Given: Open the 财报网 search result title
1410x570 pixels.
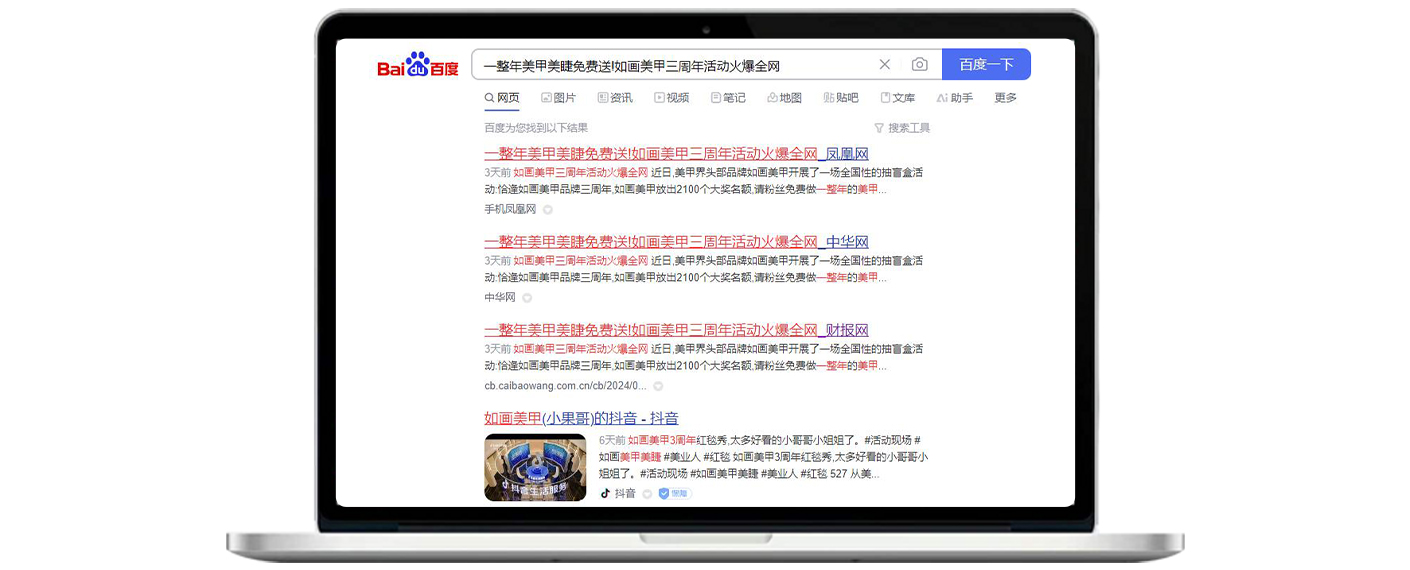Looking at the screenshot, I should (677, 330).
